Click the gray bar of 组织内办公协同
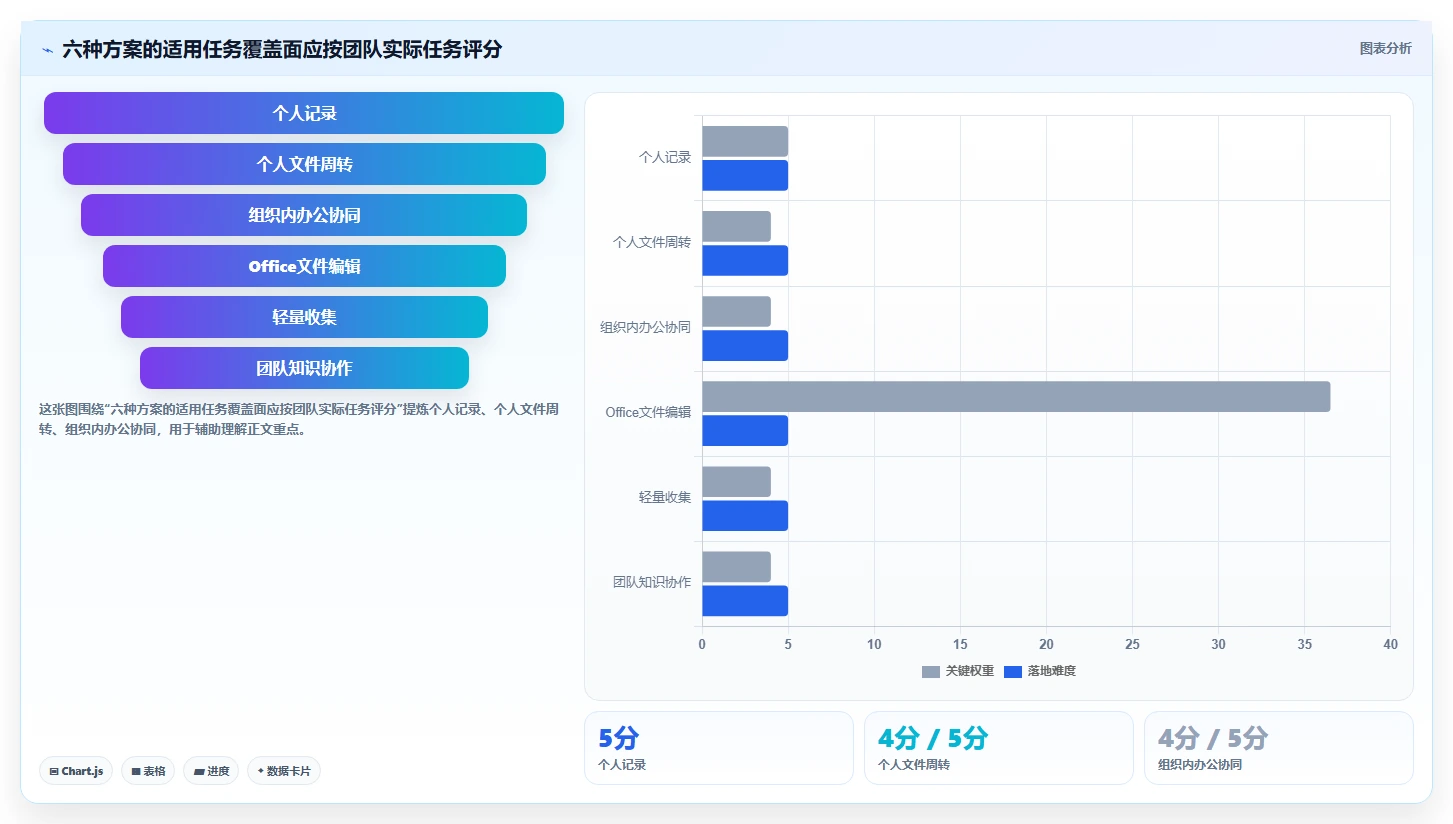Screen dimensions: 1453x824 (736, 311)
